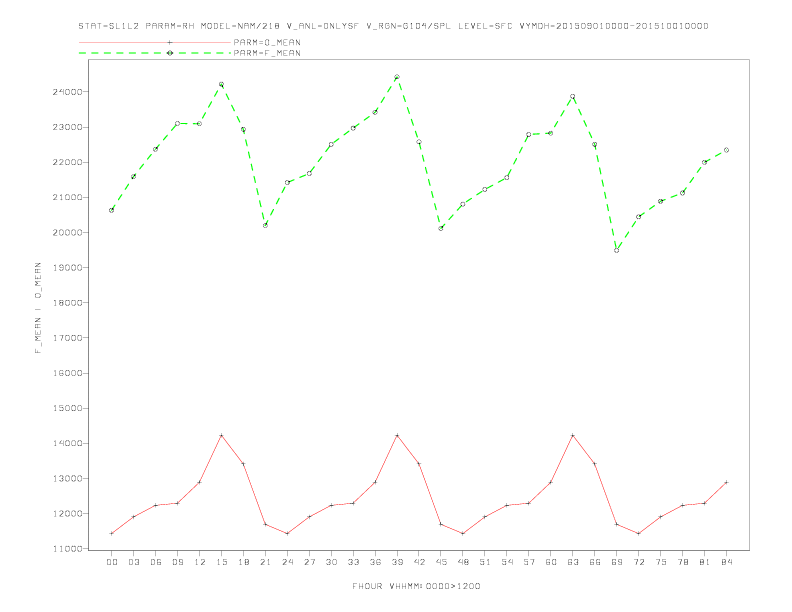Screen dimensions: 792x612
Task: Click the 63 forecast hour x-axis label
Action: (573, 562)
